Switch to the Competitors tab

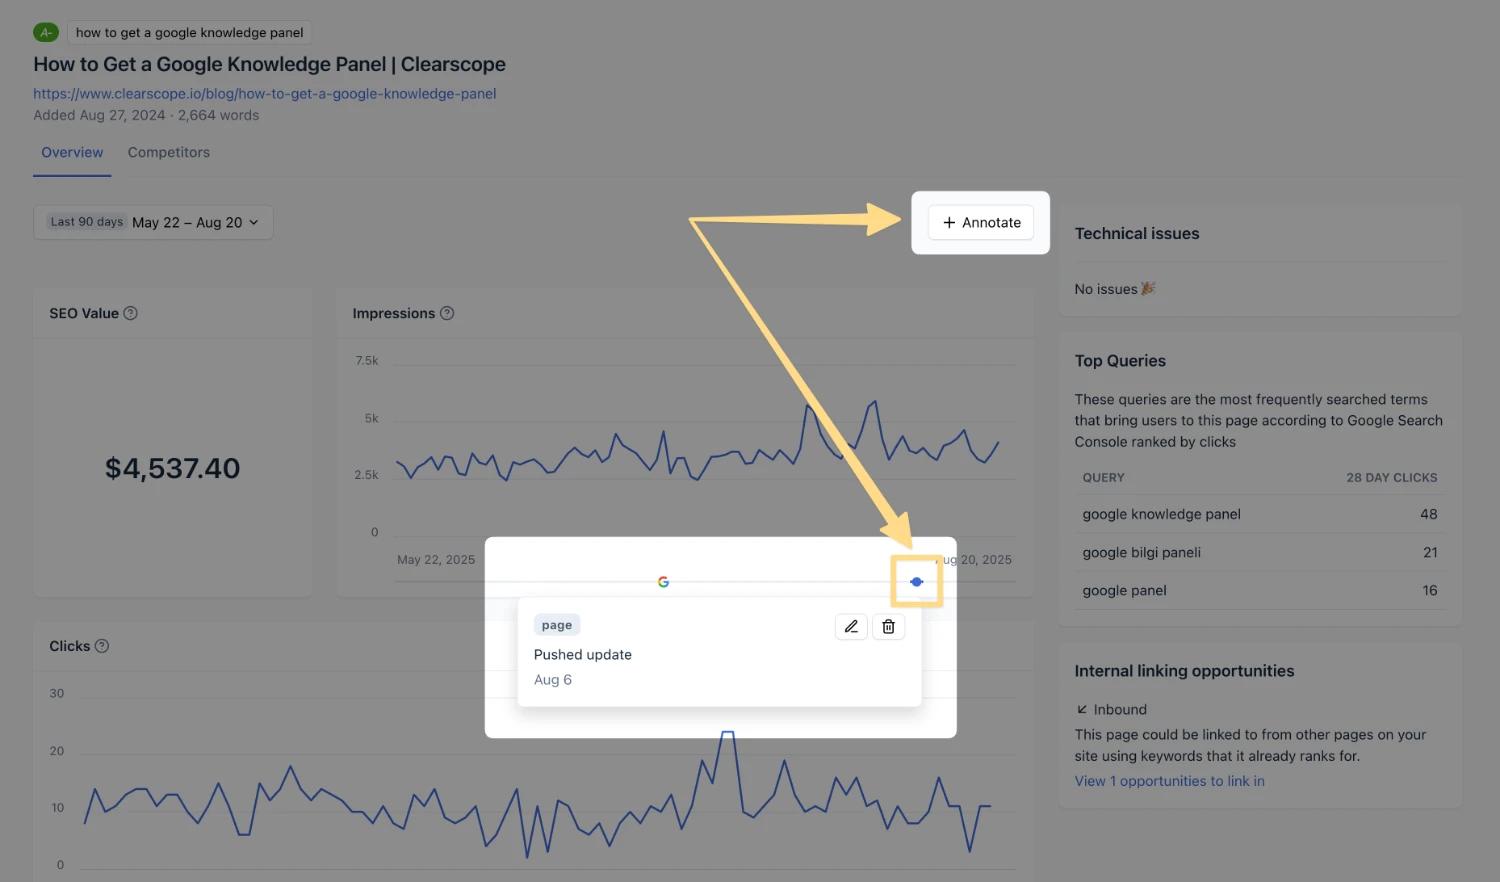point(169,152)
